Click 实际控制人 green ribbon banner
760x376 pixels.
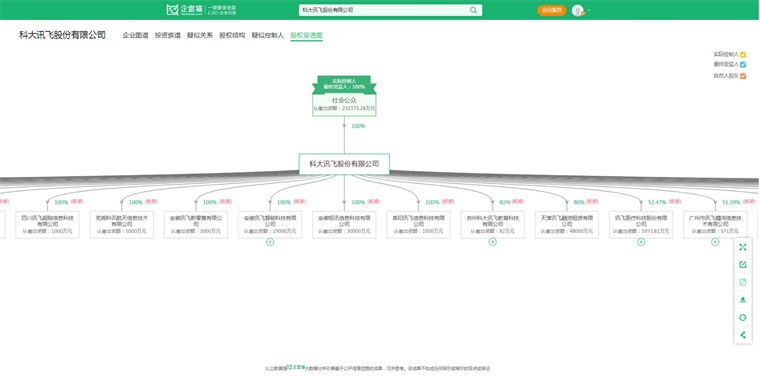point(344,84)
